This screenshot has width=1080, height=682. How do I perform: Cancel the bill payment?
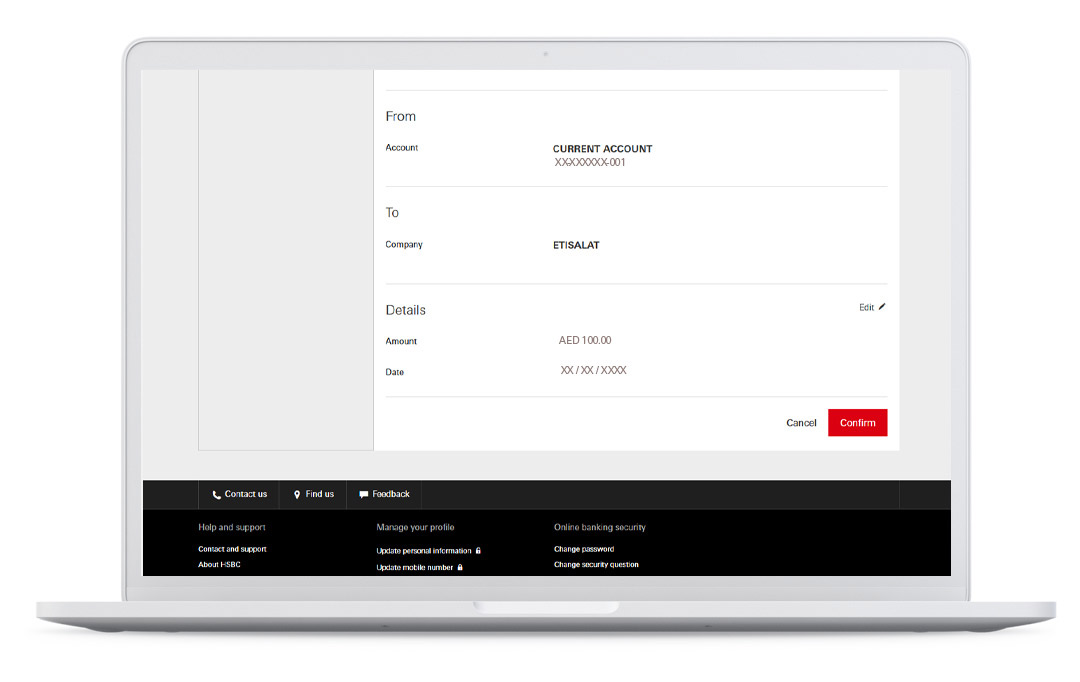tap(801, 423)
